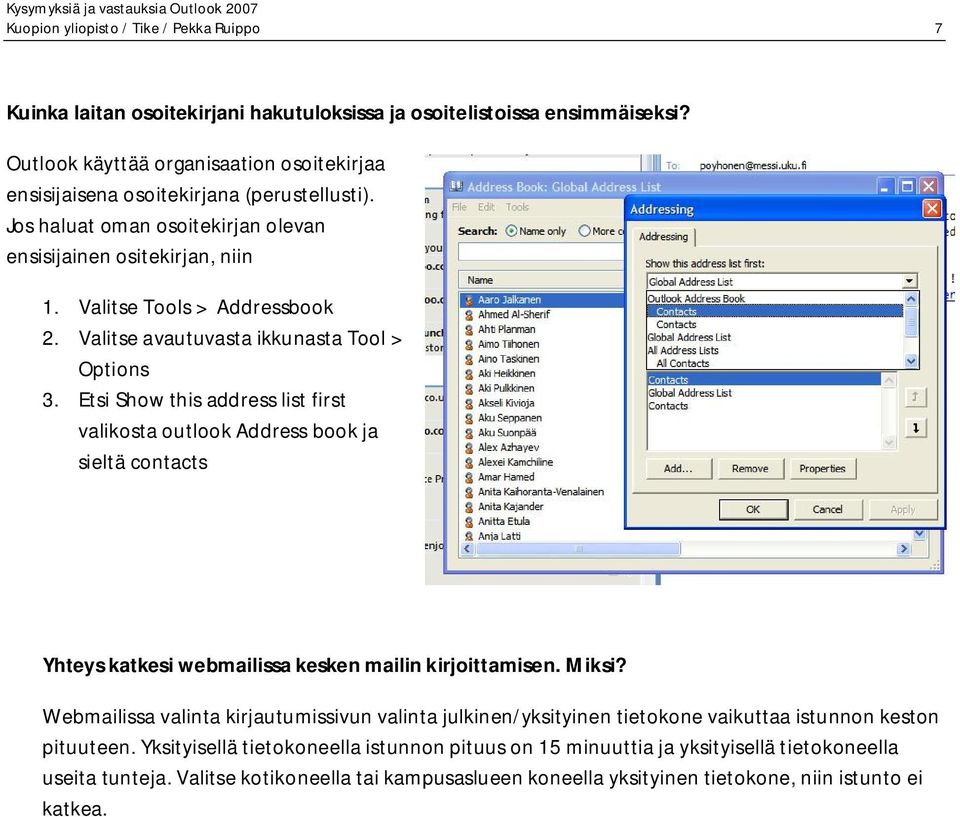Image resolution: width=960 pixels, height=817 pixels.
Task: Choose highlighted Contacts entry in dropdown
Action: coord(774,311)
